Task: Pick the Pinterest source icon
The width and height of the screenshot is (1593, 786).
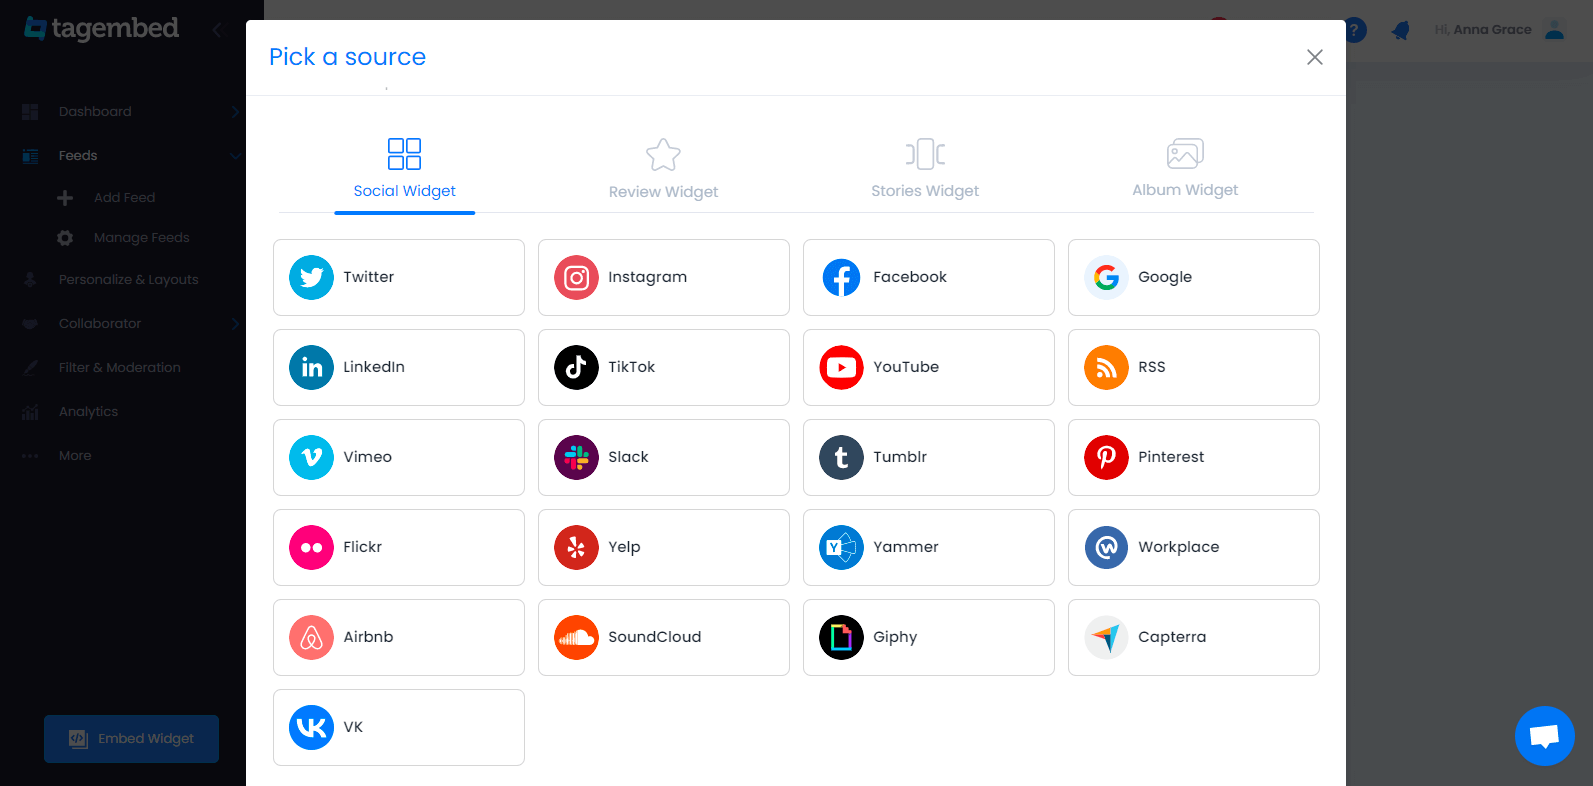Action: click(1106, 457)
